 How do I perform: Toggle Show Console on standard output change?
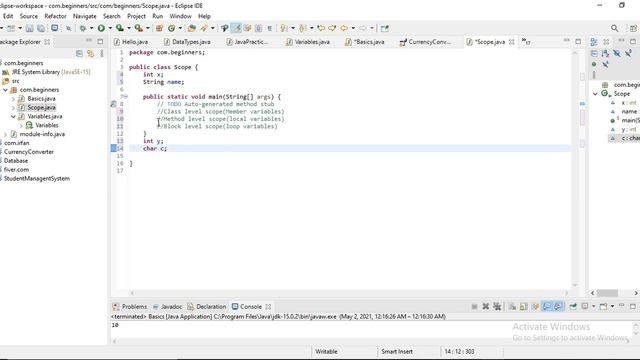(547, 306)
